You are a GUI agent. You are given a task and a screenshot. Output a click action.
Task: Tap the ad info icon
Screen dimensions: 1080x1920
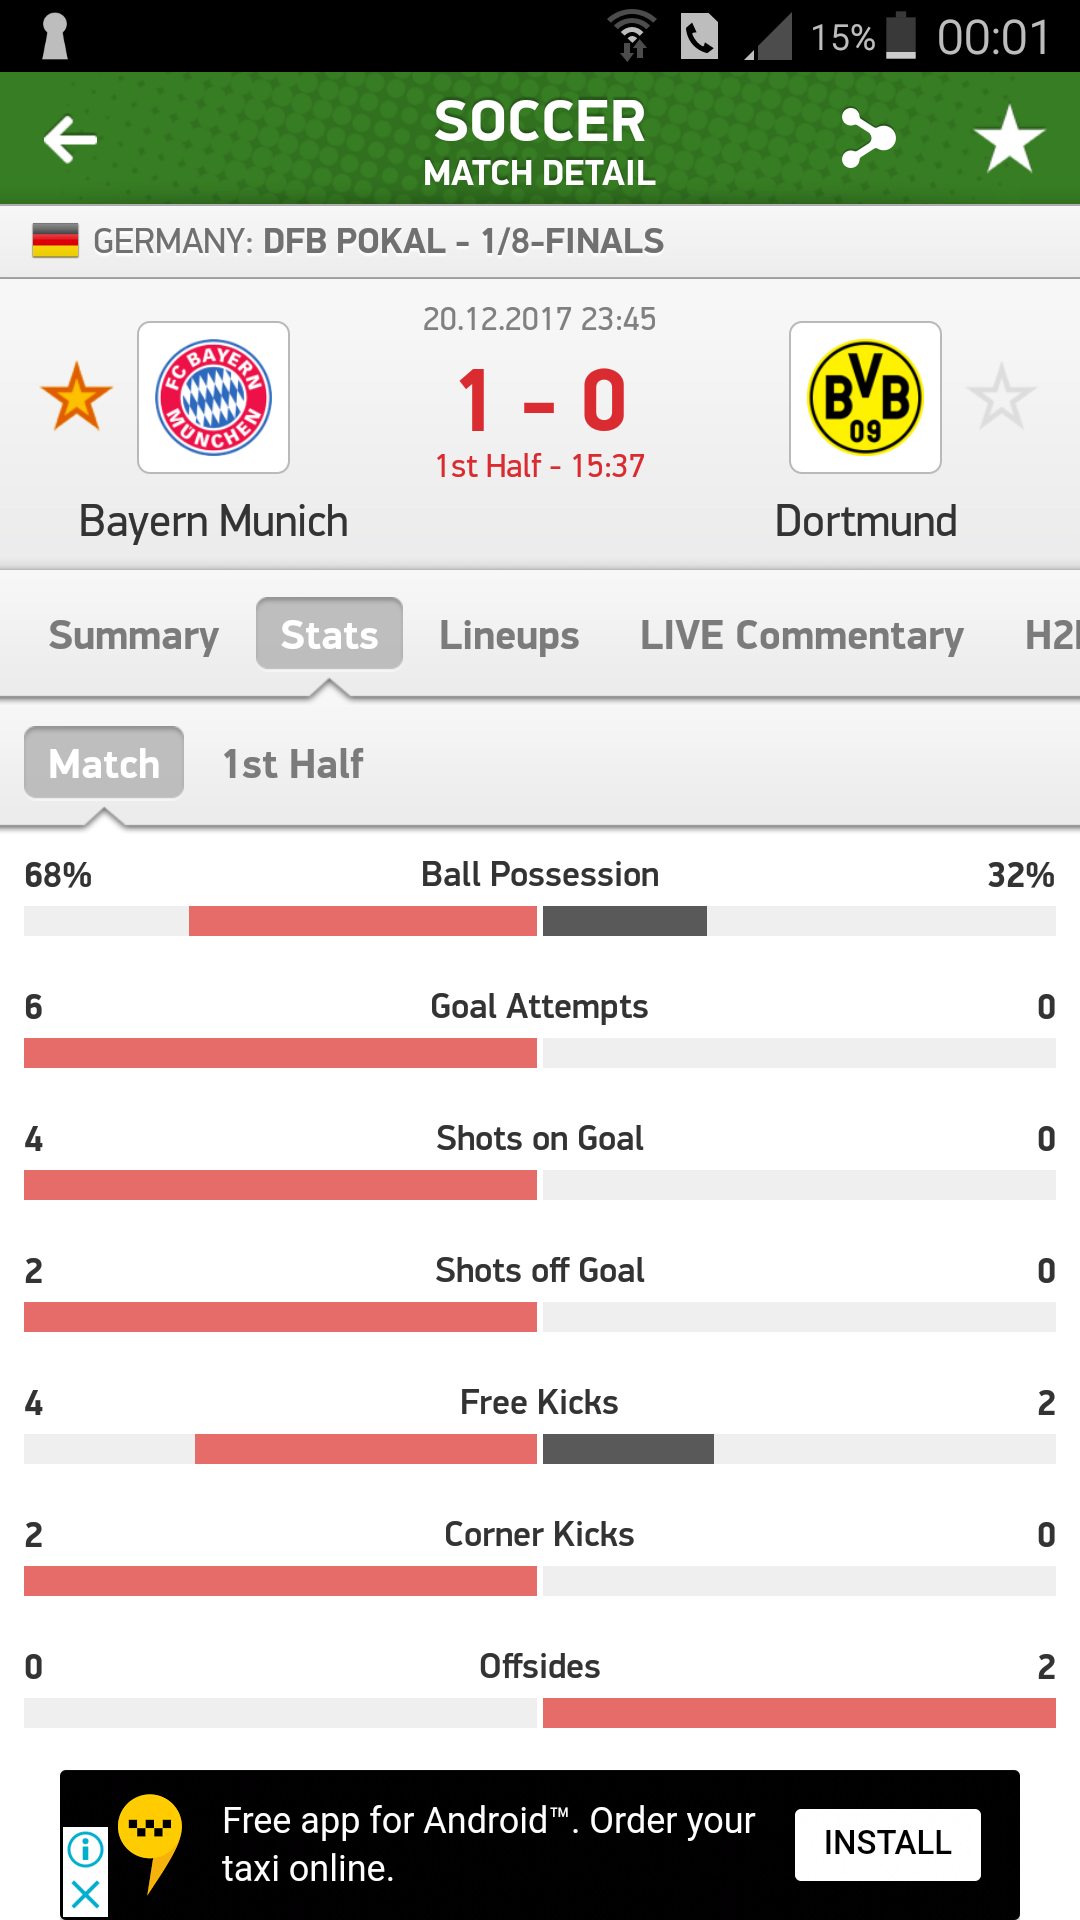[x=86, y=1849]
